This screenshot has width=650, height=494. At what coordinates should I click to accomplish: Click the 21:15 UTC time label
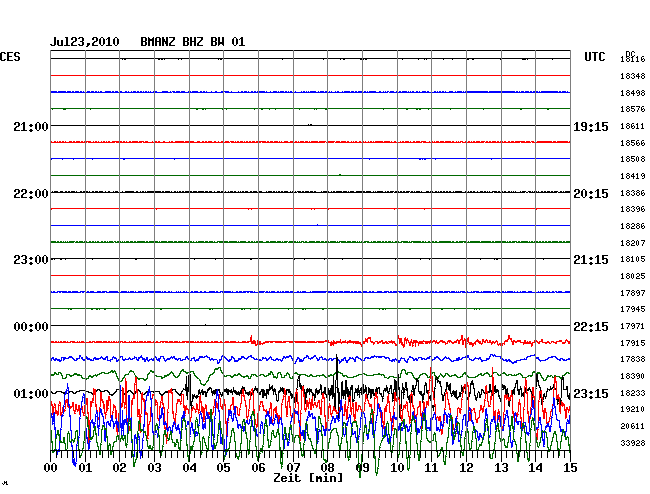click(591, 260)
